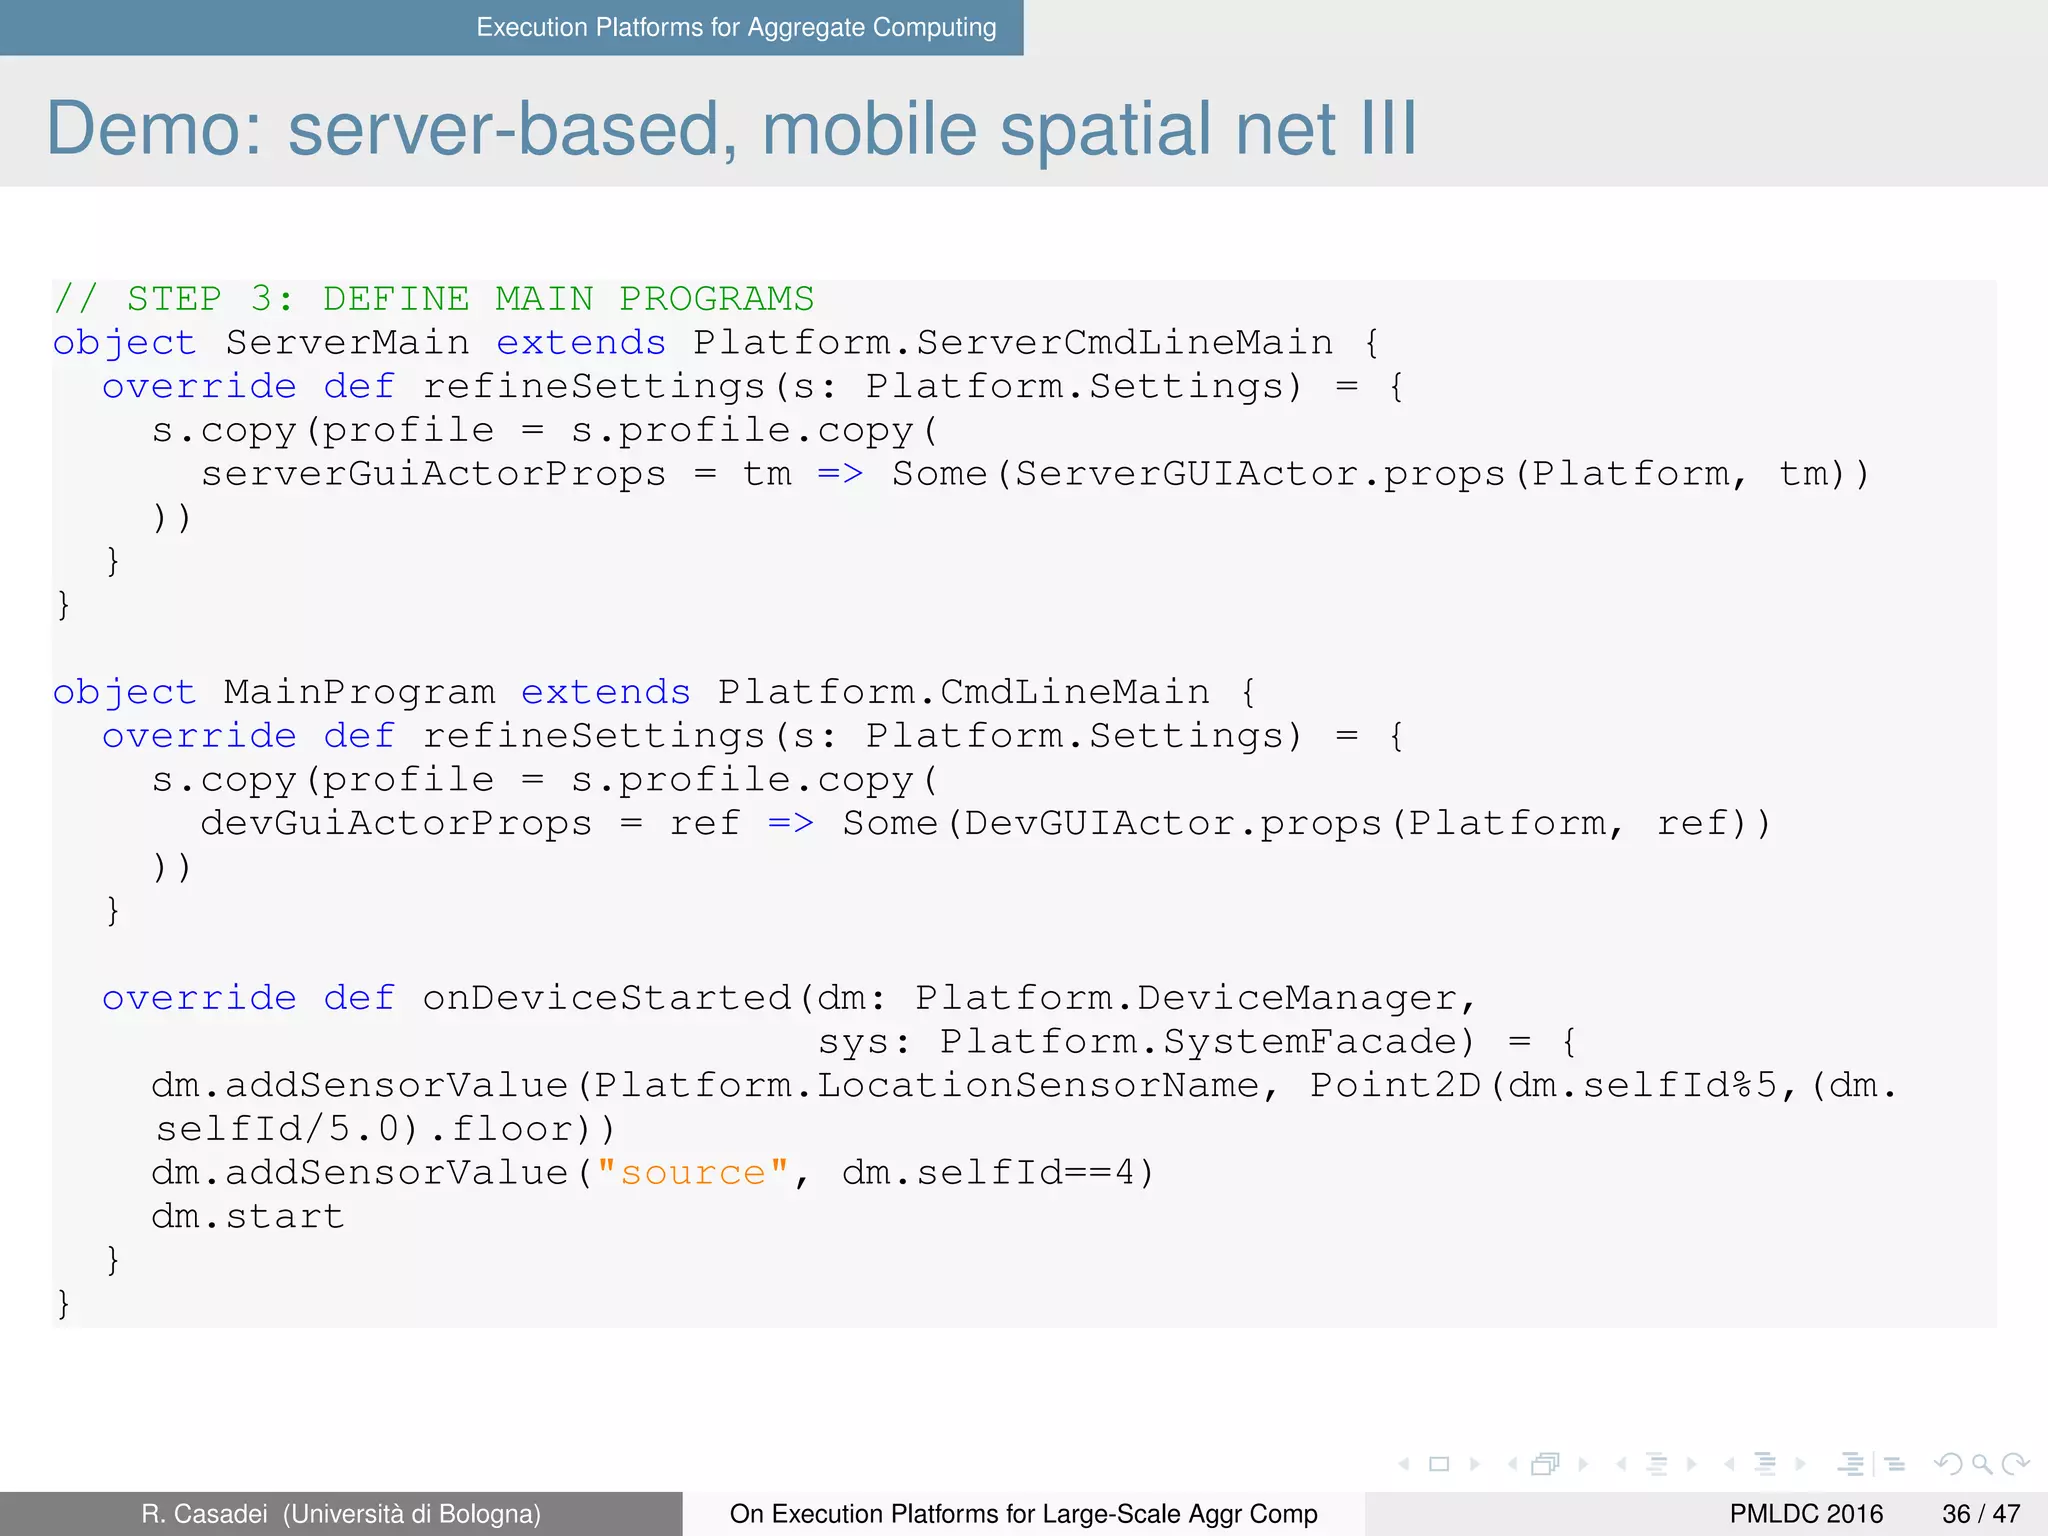Viewport: 2048px width, 1536px height.
Task: Click the single slide rectangle icon
Action: [1439, 1464]
